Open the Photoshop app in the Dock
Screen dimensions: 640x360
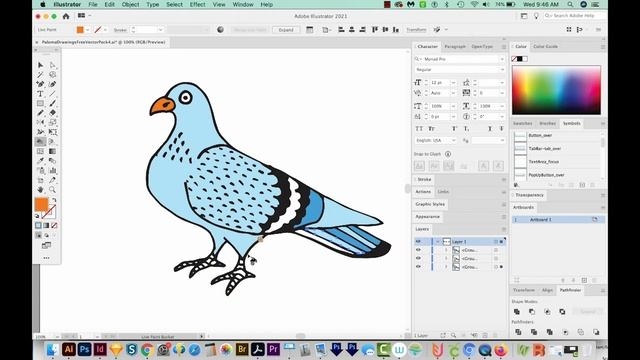84,349
